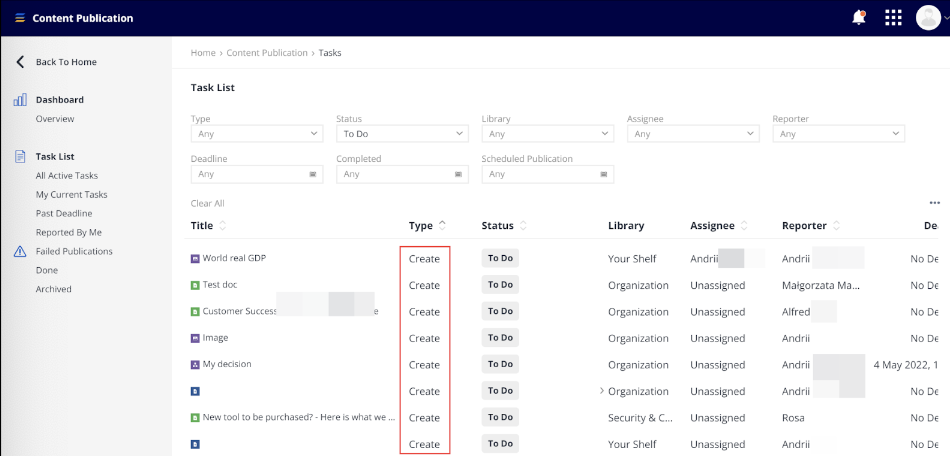Sort by Status column arrows

click(x=523, y=226)
